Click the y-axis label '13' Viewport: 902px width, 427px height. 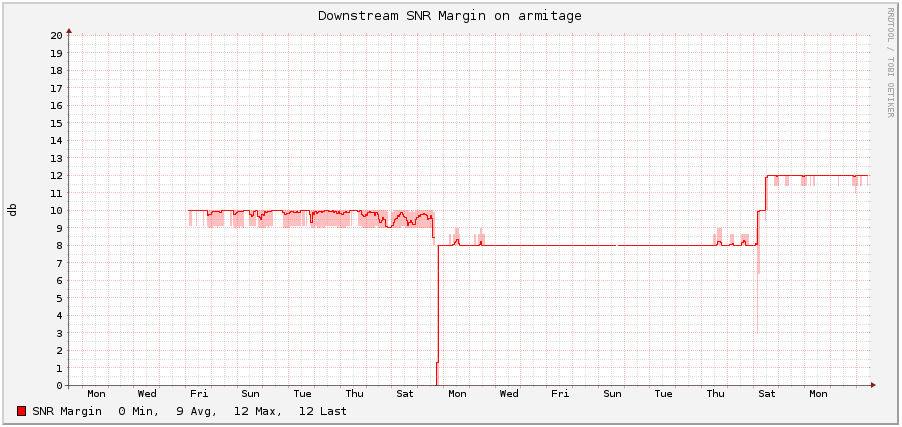click(x=56, y=158)
